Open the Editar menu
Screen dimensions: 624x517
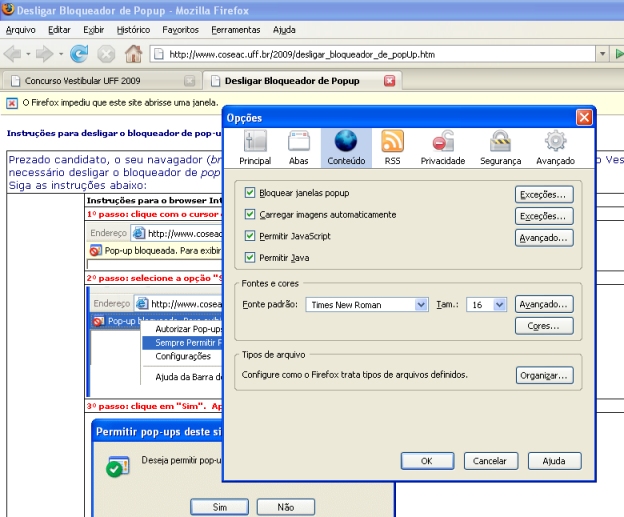point(59,30)
